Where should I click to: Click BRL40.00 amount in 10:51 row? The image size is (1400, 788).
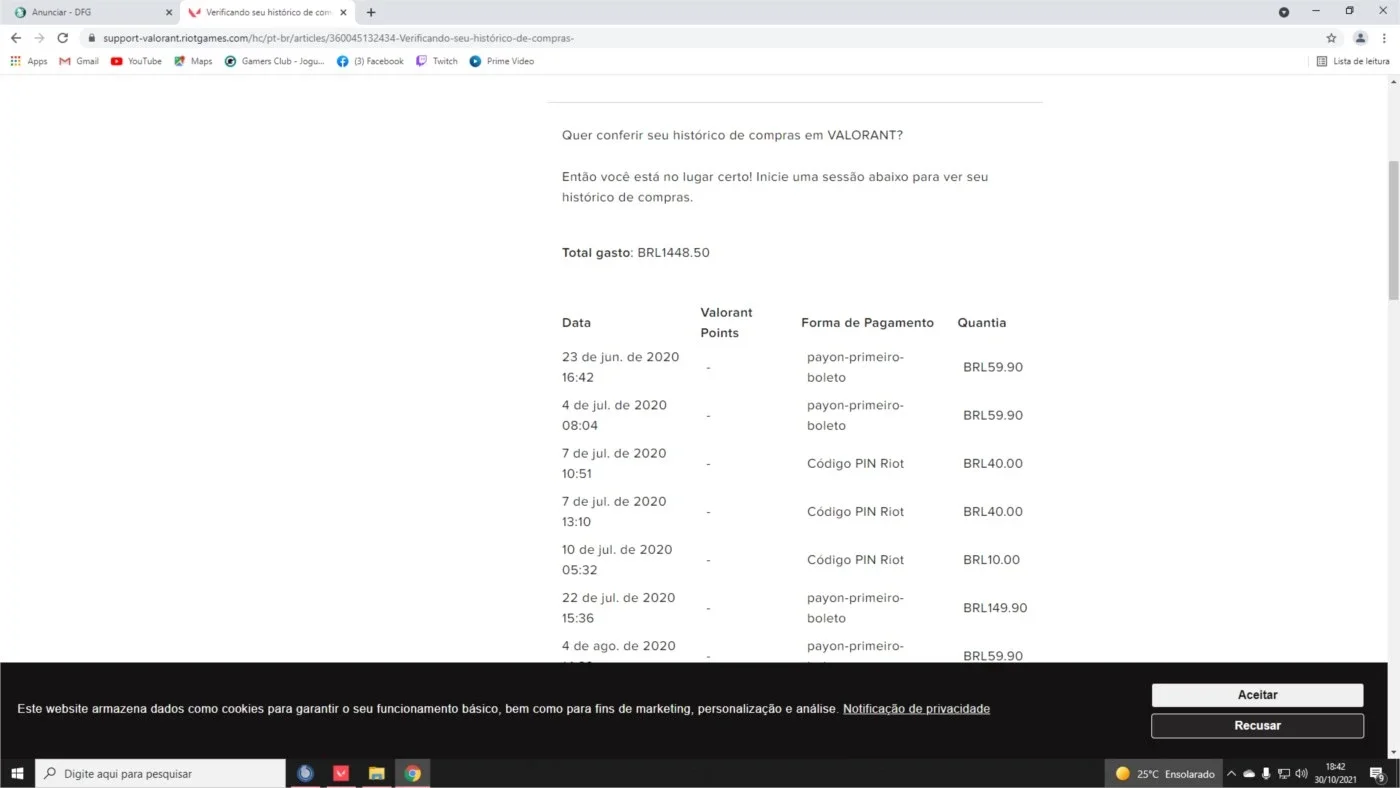coord(993,463)
